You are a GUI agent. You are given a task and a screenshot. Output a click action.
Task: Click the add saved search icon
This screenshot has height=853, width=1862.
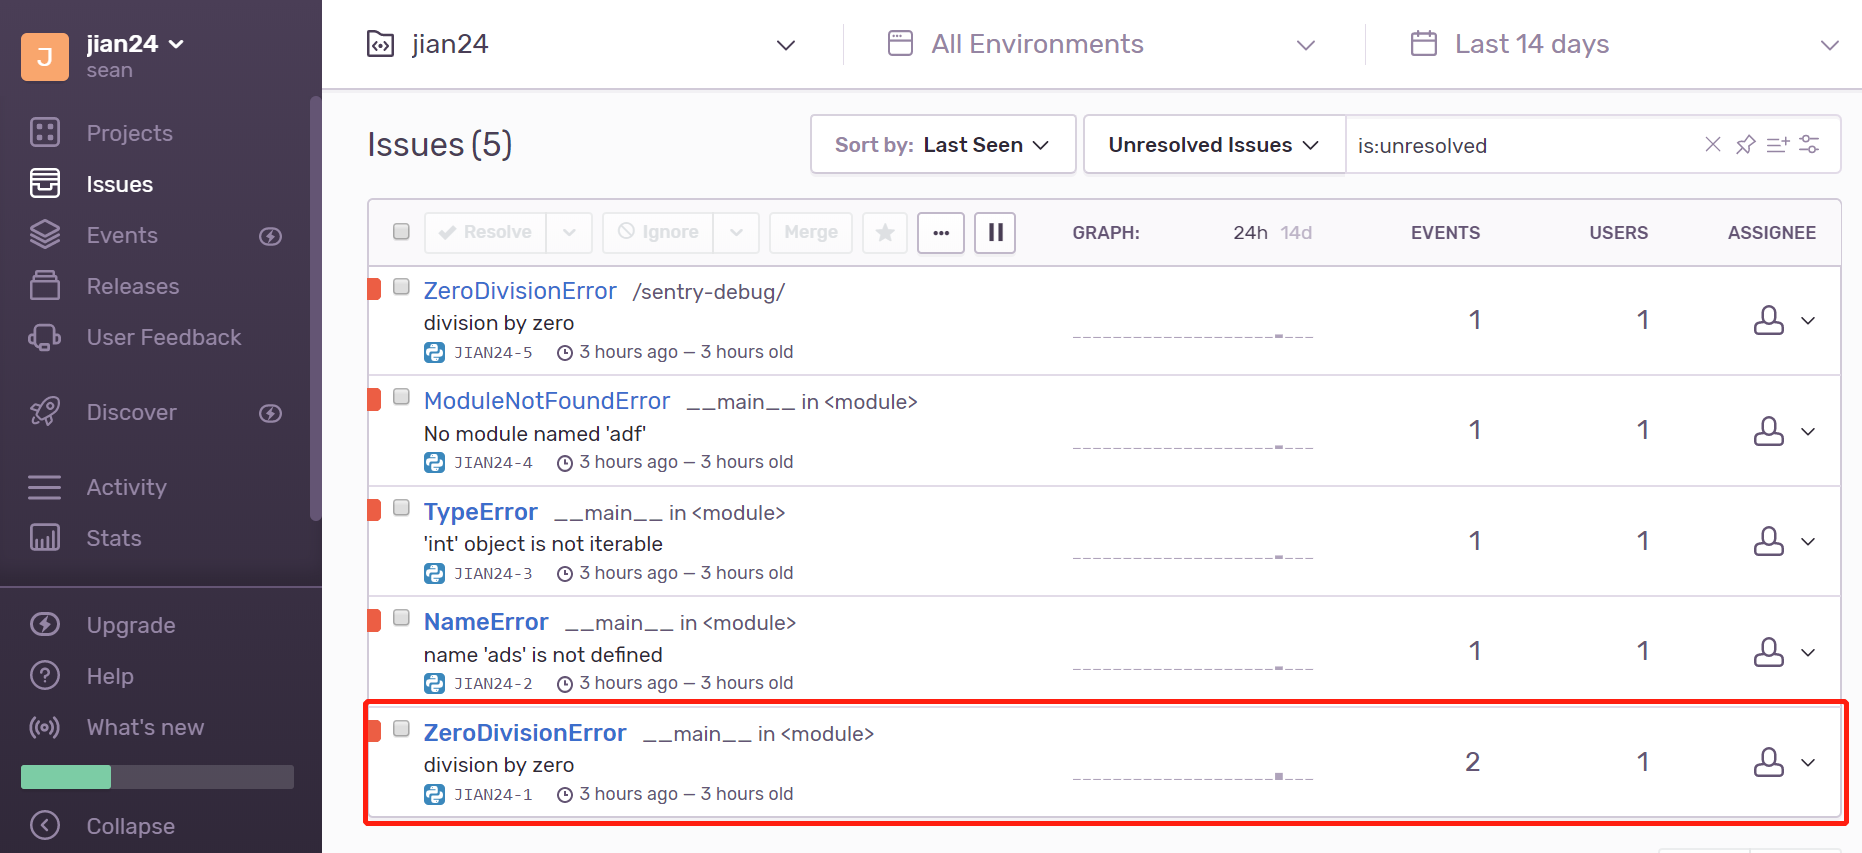[x=1777, y=145]
